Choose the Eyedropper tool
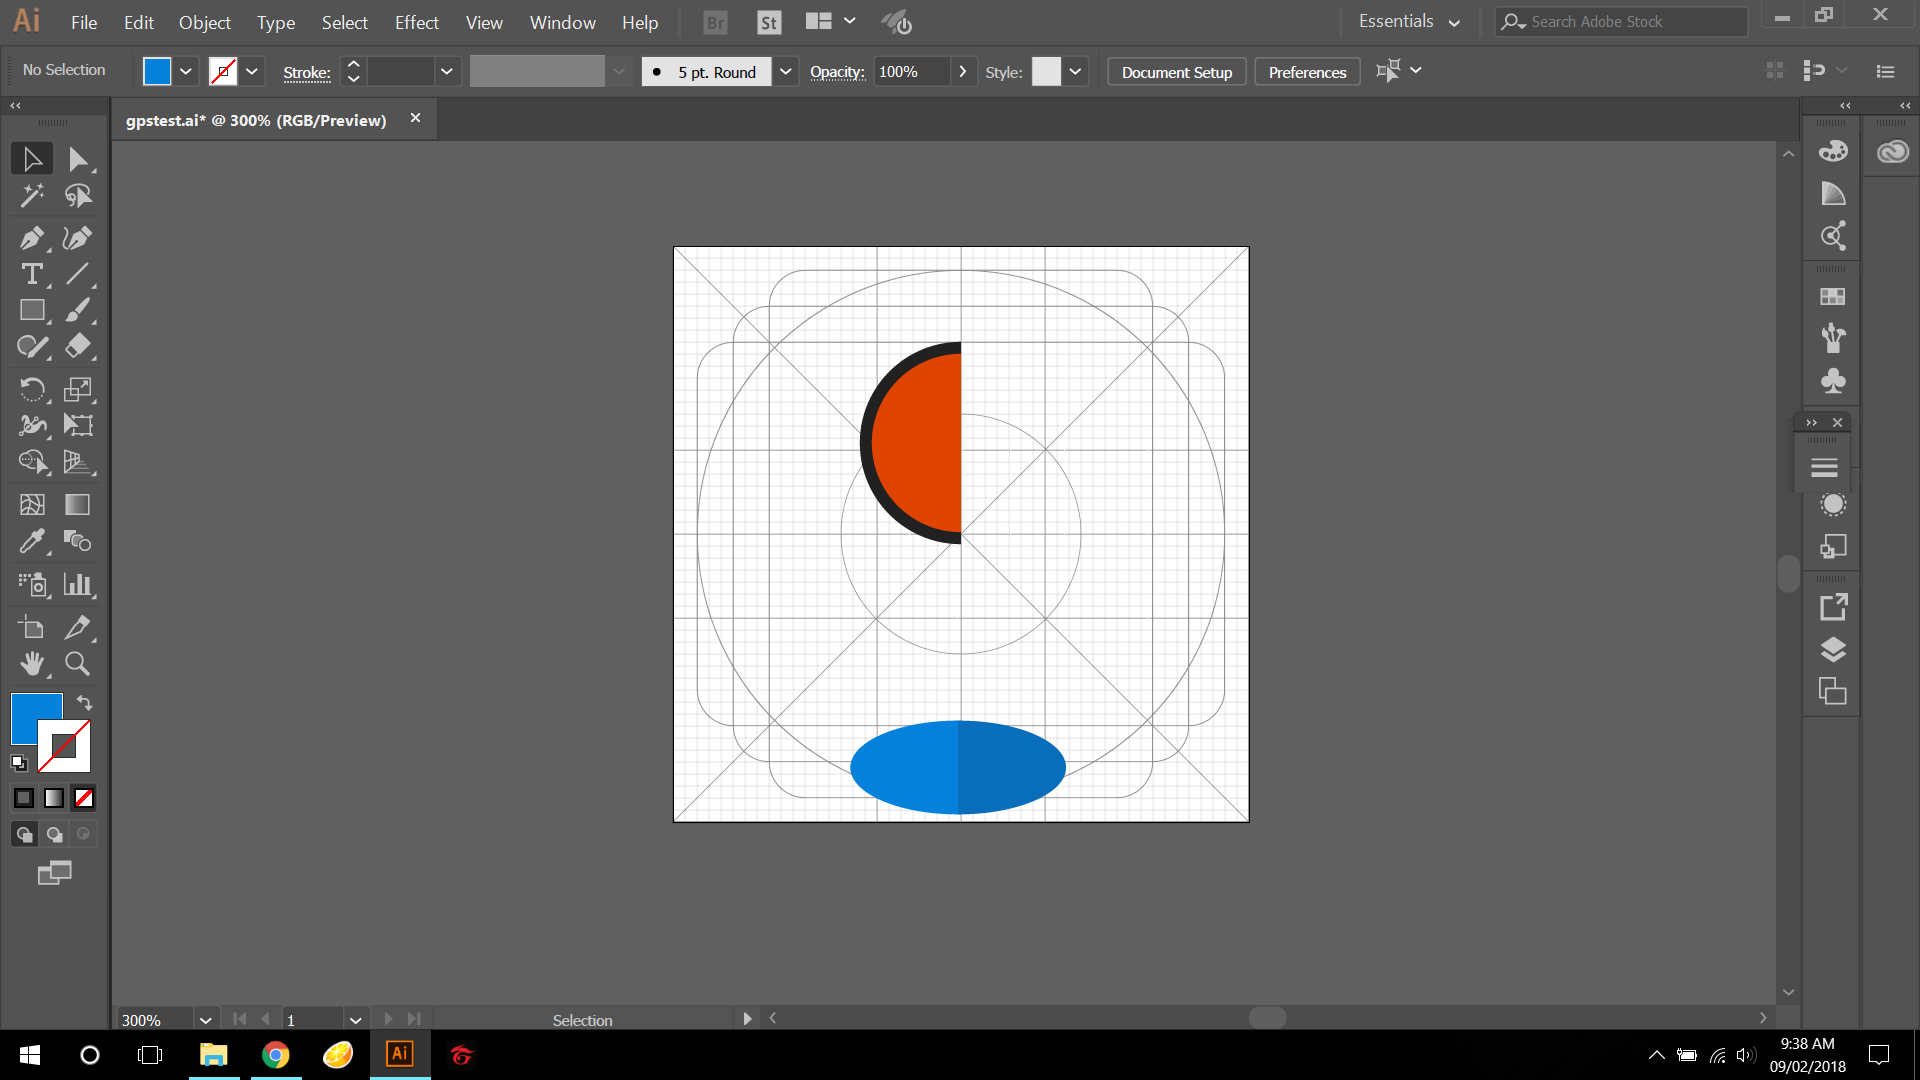Viewport: 1920px width, 1080px height. (31, 541)
